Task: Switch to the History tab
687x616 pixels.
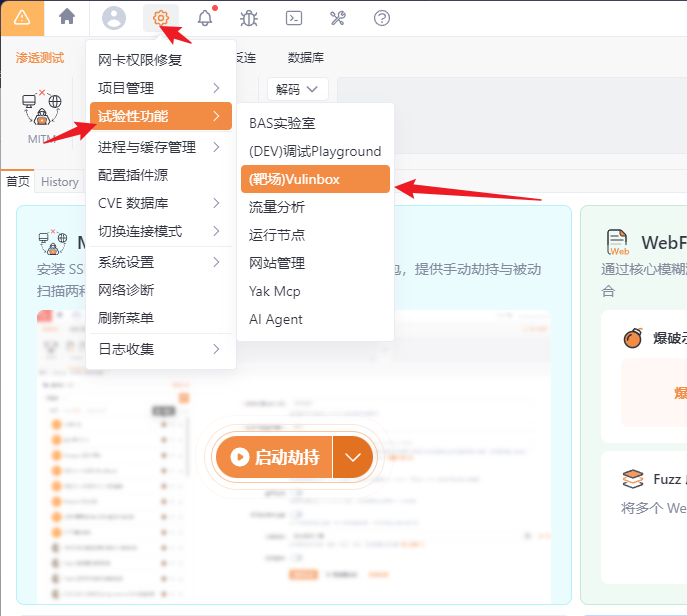Action: 60,182
